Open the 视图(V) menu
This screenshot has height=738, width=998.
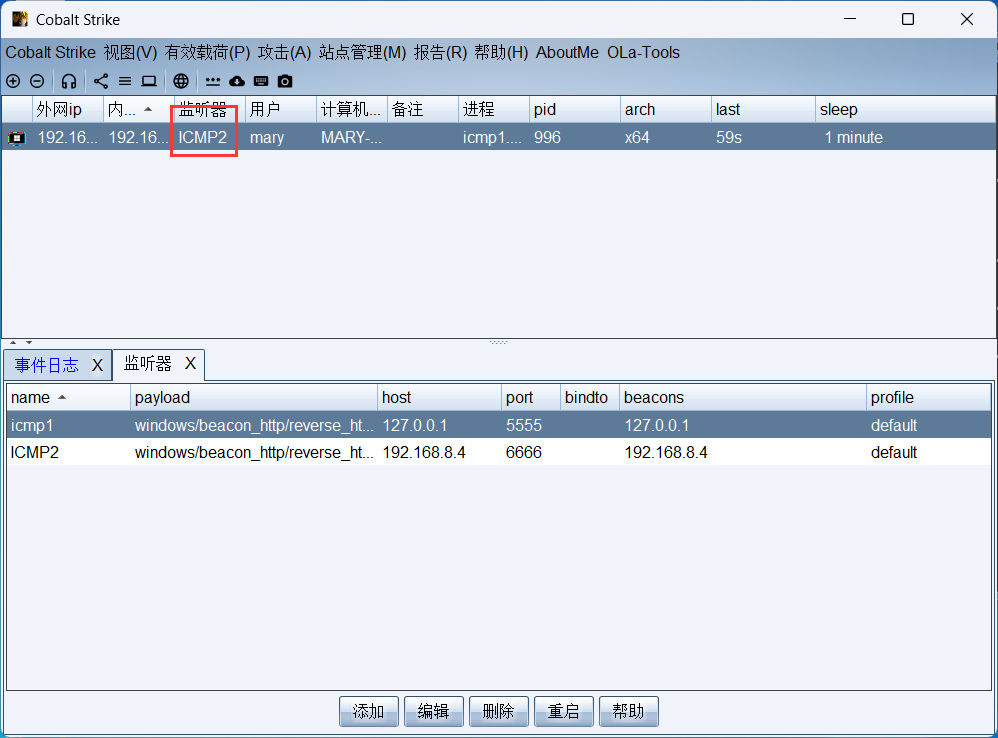pyautogui.click(x=130, y=53)
